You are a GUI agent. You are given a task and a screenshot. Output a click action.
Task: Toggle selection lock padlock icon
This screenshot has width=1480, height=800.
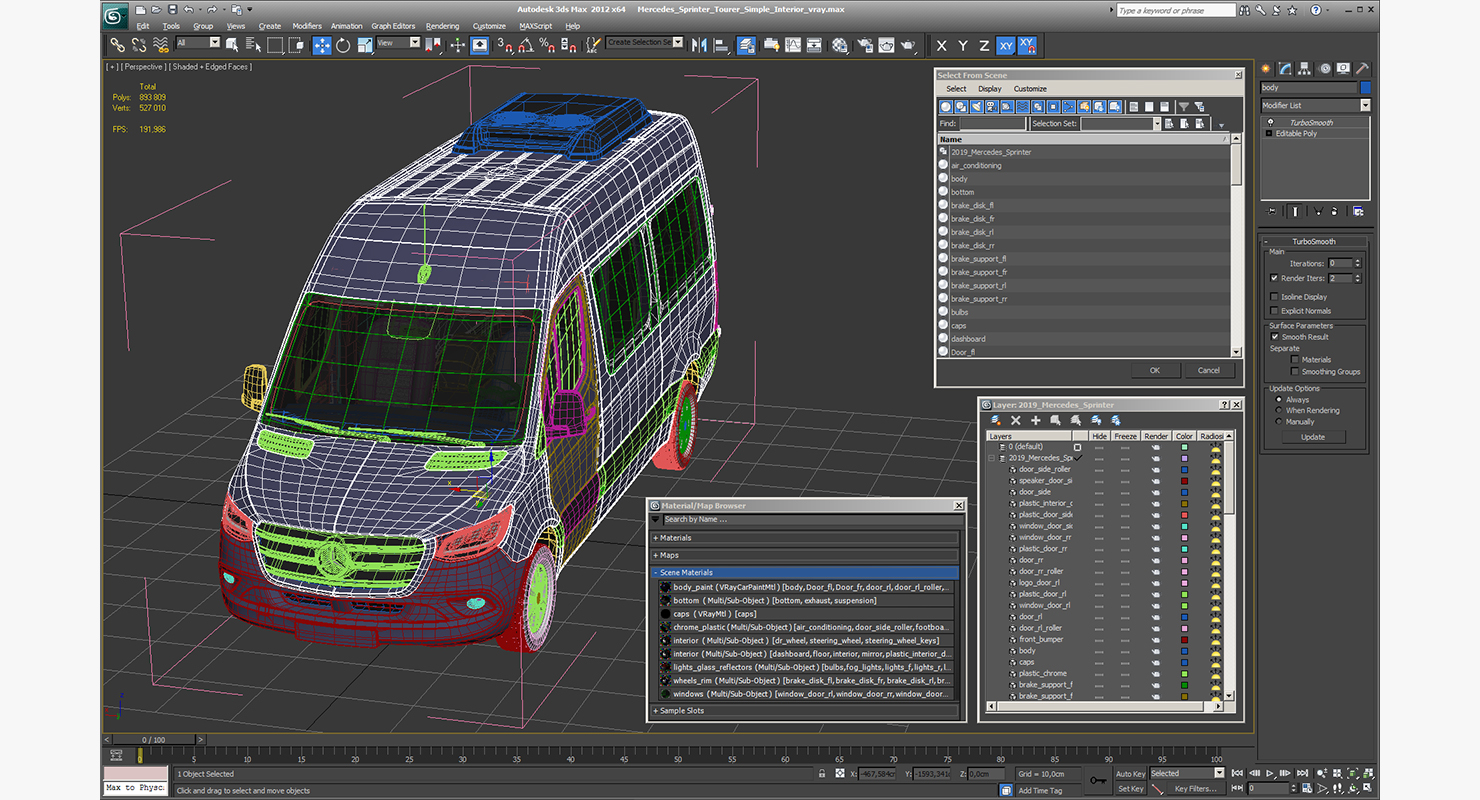point(821,773)
